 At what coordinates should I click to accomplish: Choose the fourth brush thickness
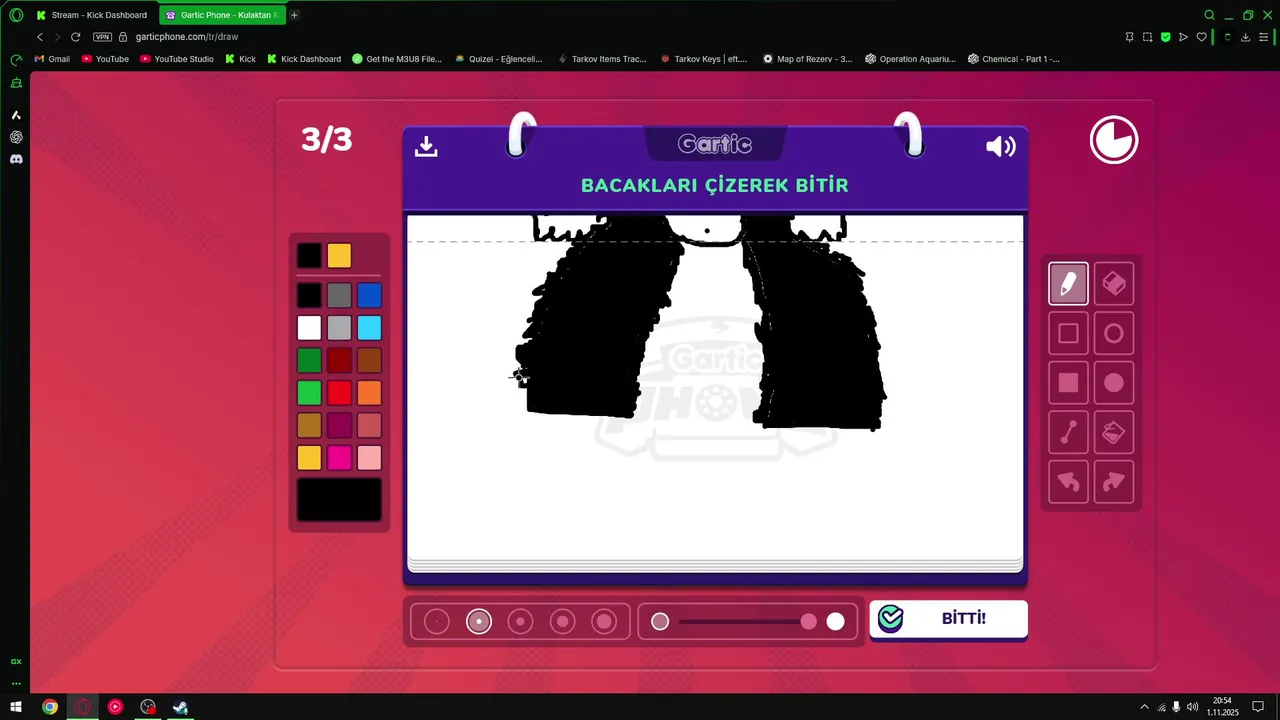point(562,622)
